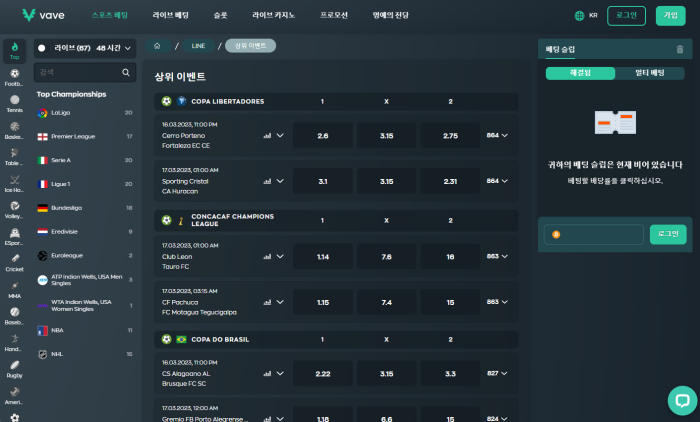Expand Cerro Porteno match details chevron
The height and width of the screenshot is (422, 700).
pos(280,135)
